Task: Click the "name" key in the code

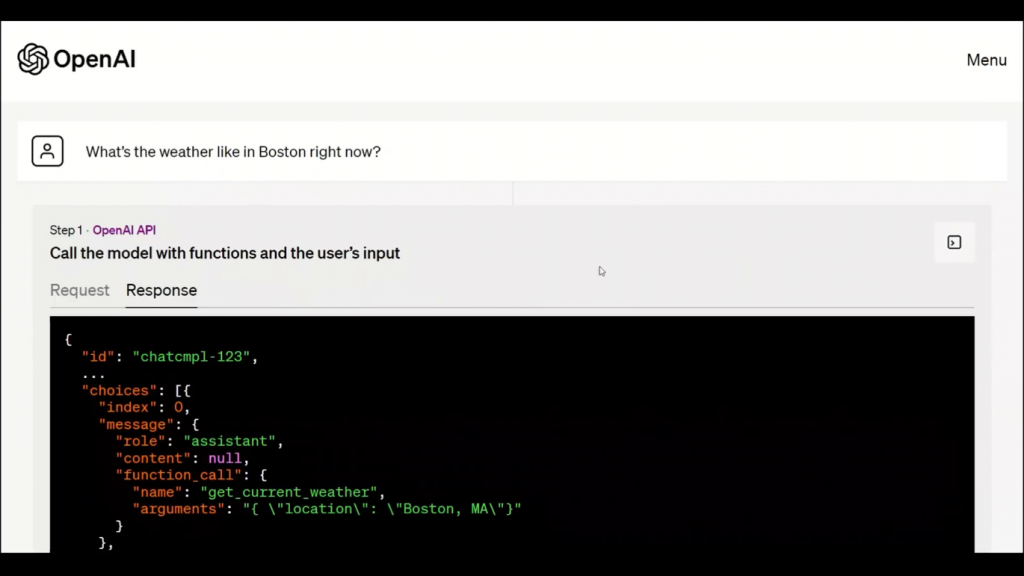Action: pos(157,492)
